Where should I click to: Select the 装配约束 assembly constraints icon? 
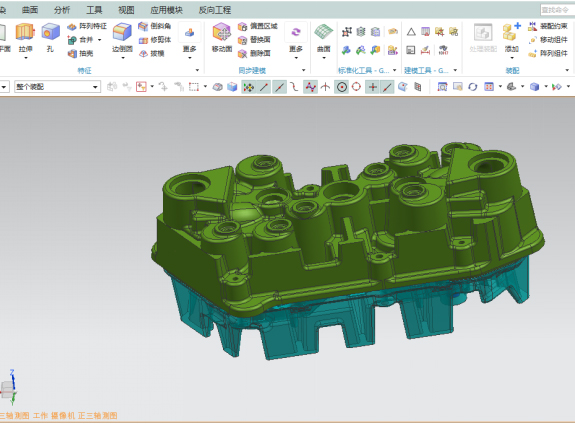click(547, 26)
